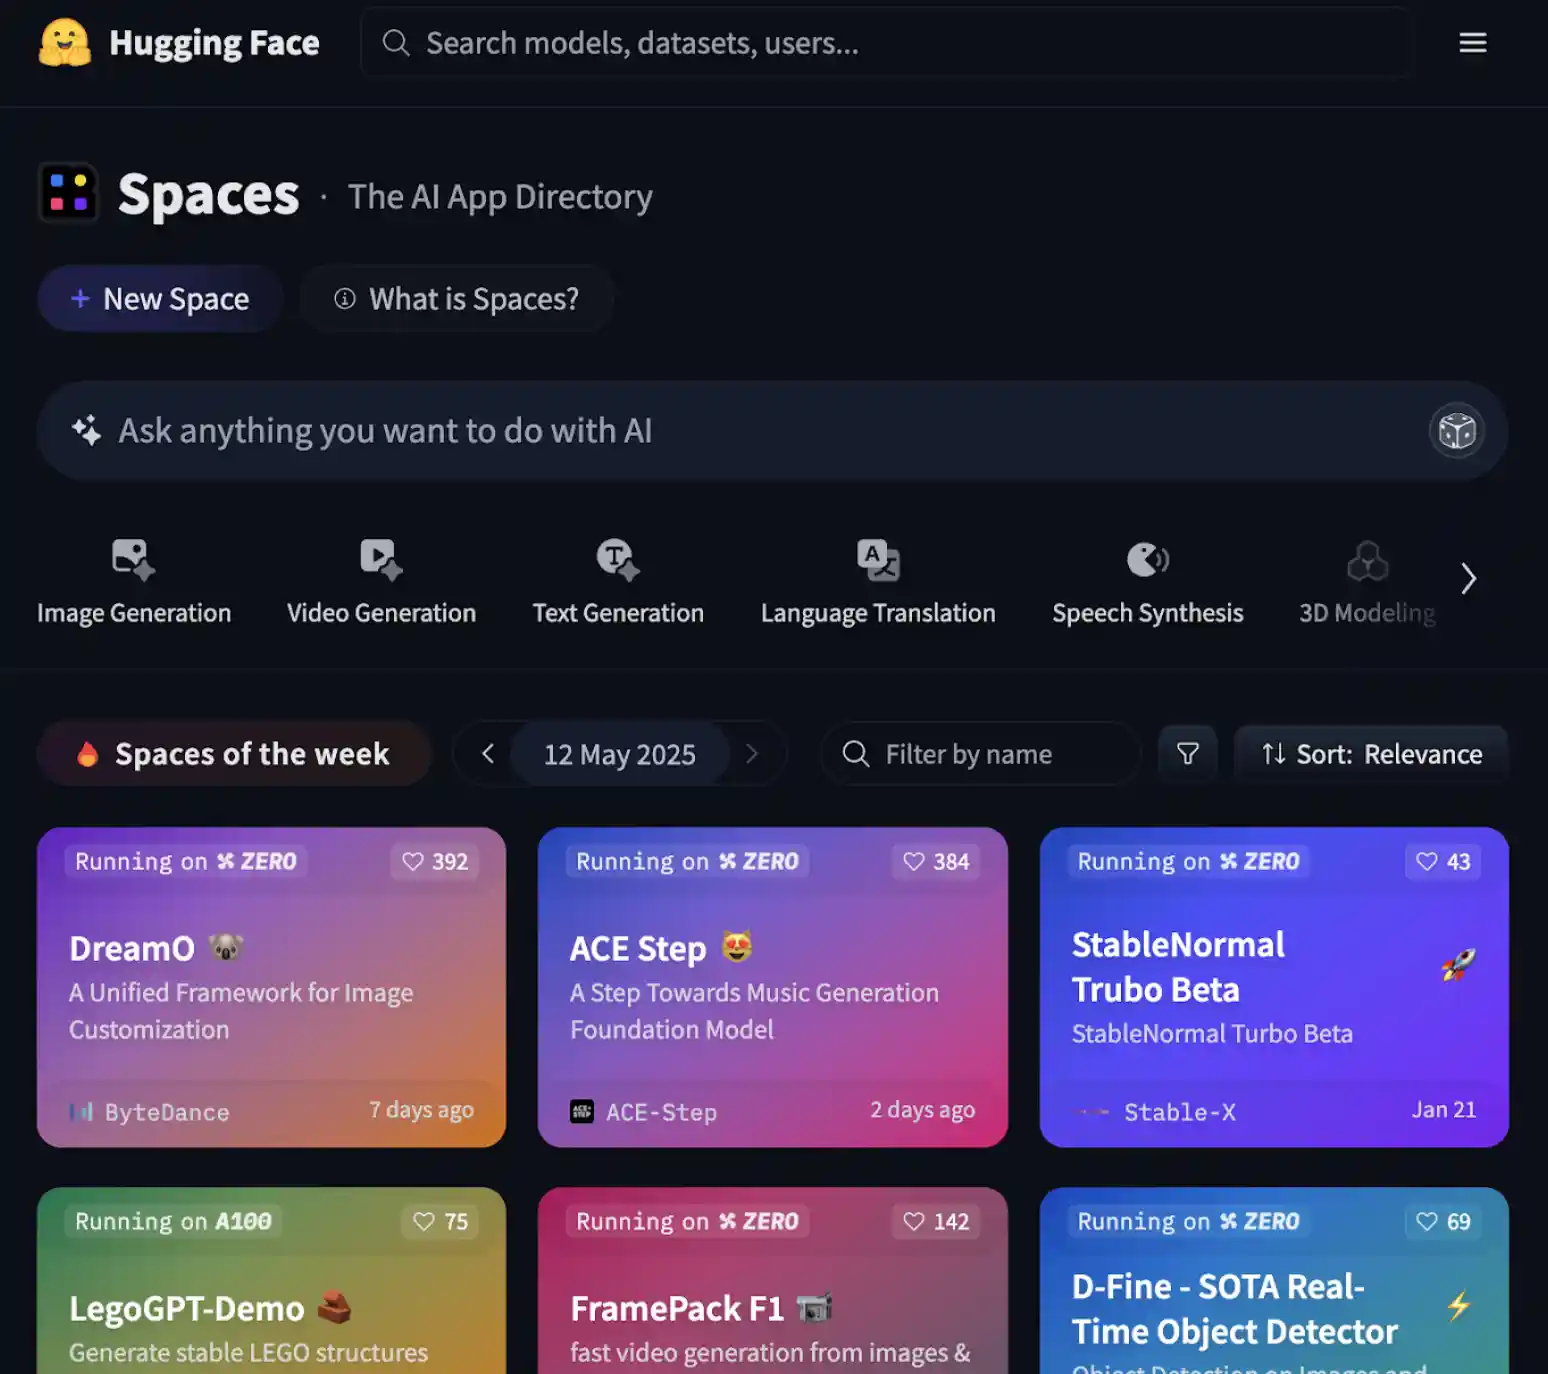Open the StableNormal Trubo Beta card title
The height and width of the screenshot is (1374, 1548).
click(x=1178, y=967)
